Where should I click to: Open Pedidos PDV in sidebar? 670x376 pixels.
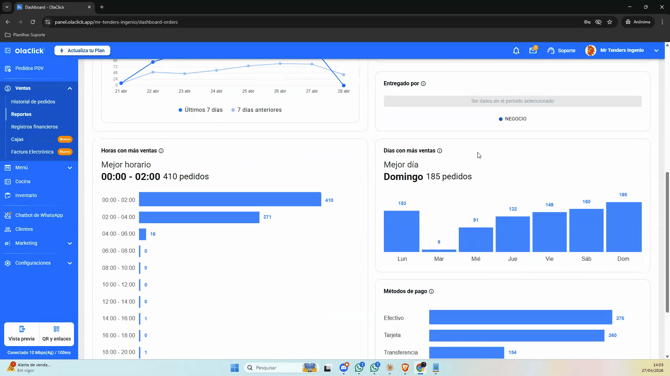[29, 68]
